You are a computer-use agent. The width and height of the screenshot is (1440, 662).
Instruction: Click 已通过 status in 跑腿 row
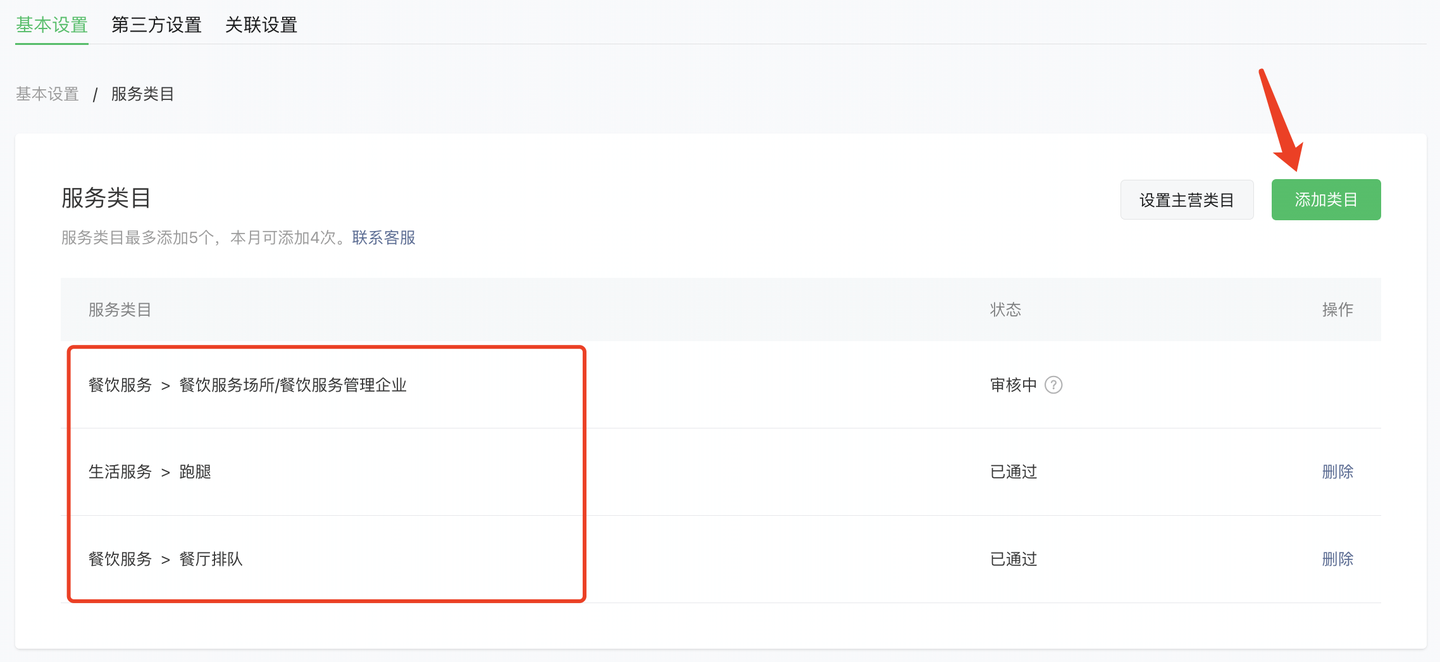click(1014, 472)
